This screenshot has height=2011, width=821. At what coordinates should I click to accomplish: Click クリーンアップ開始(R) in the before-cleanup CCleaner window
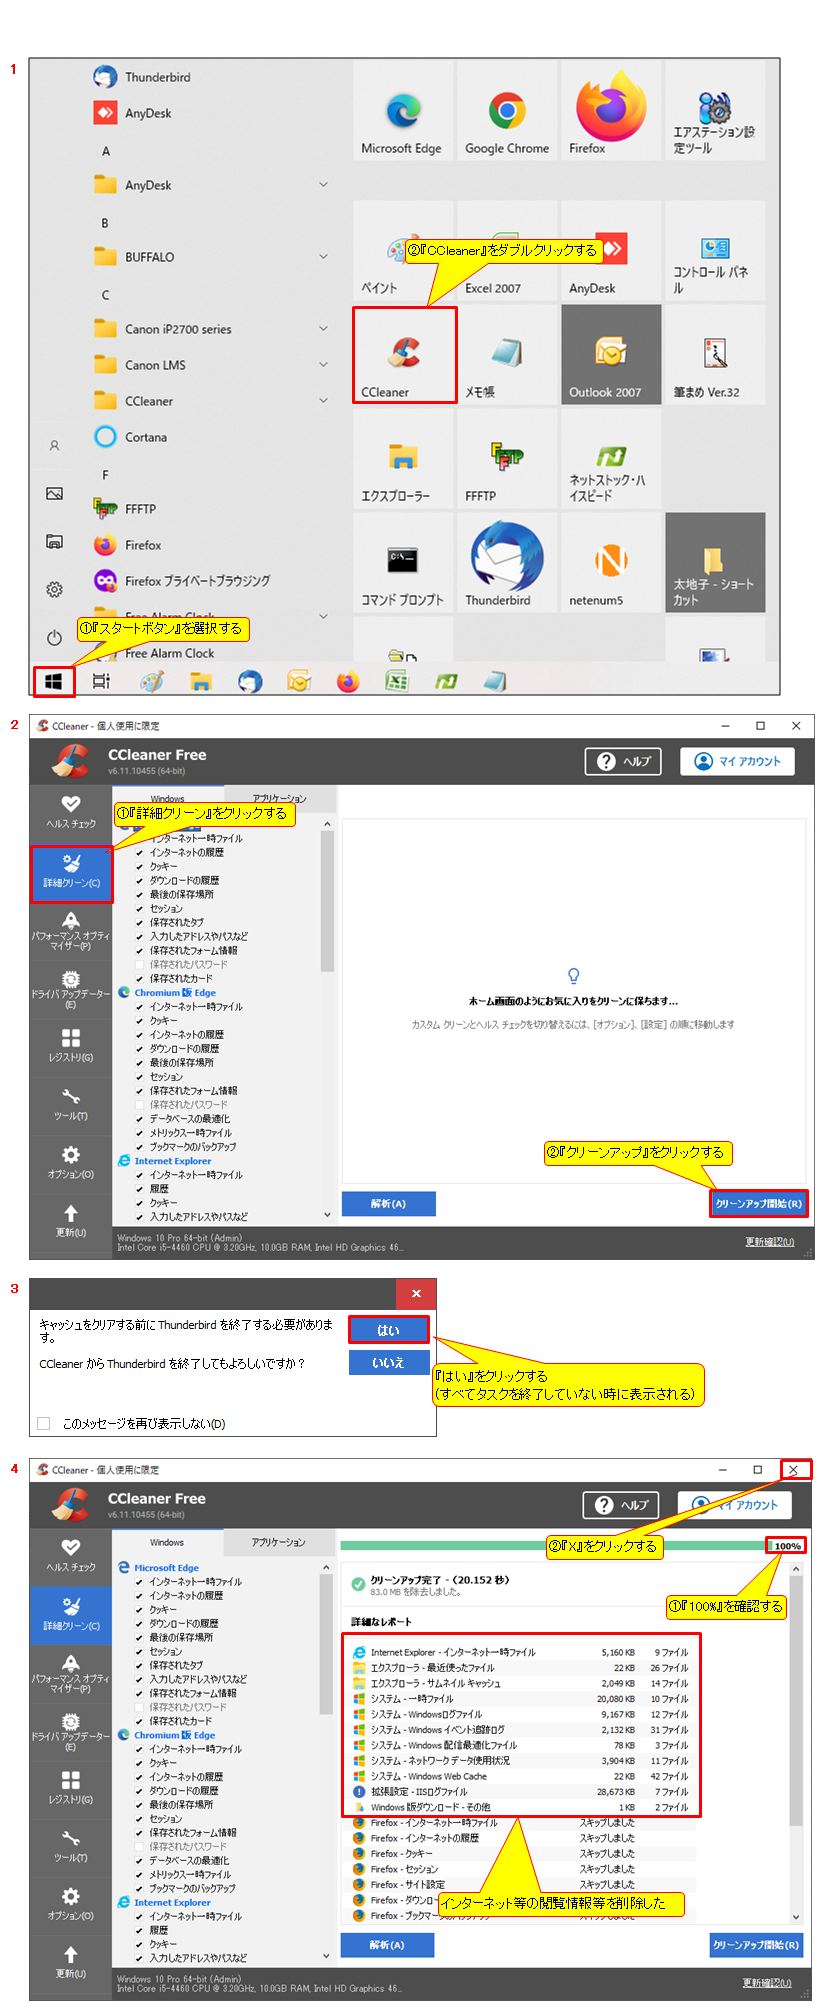click(x=758, y=1204)
